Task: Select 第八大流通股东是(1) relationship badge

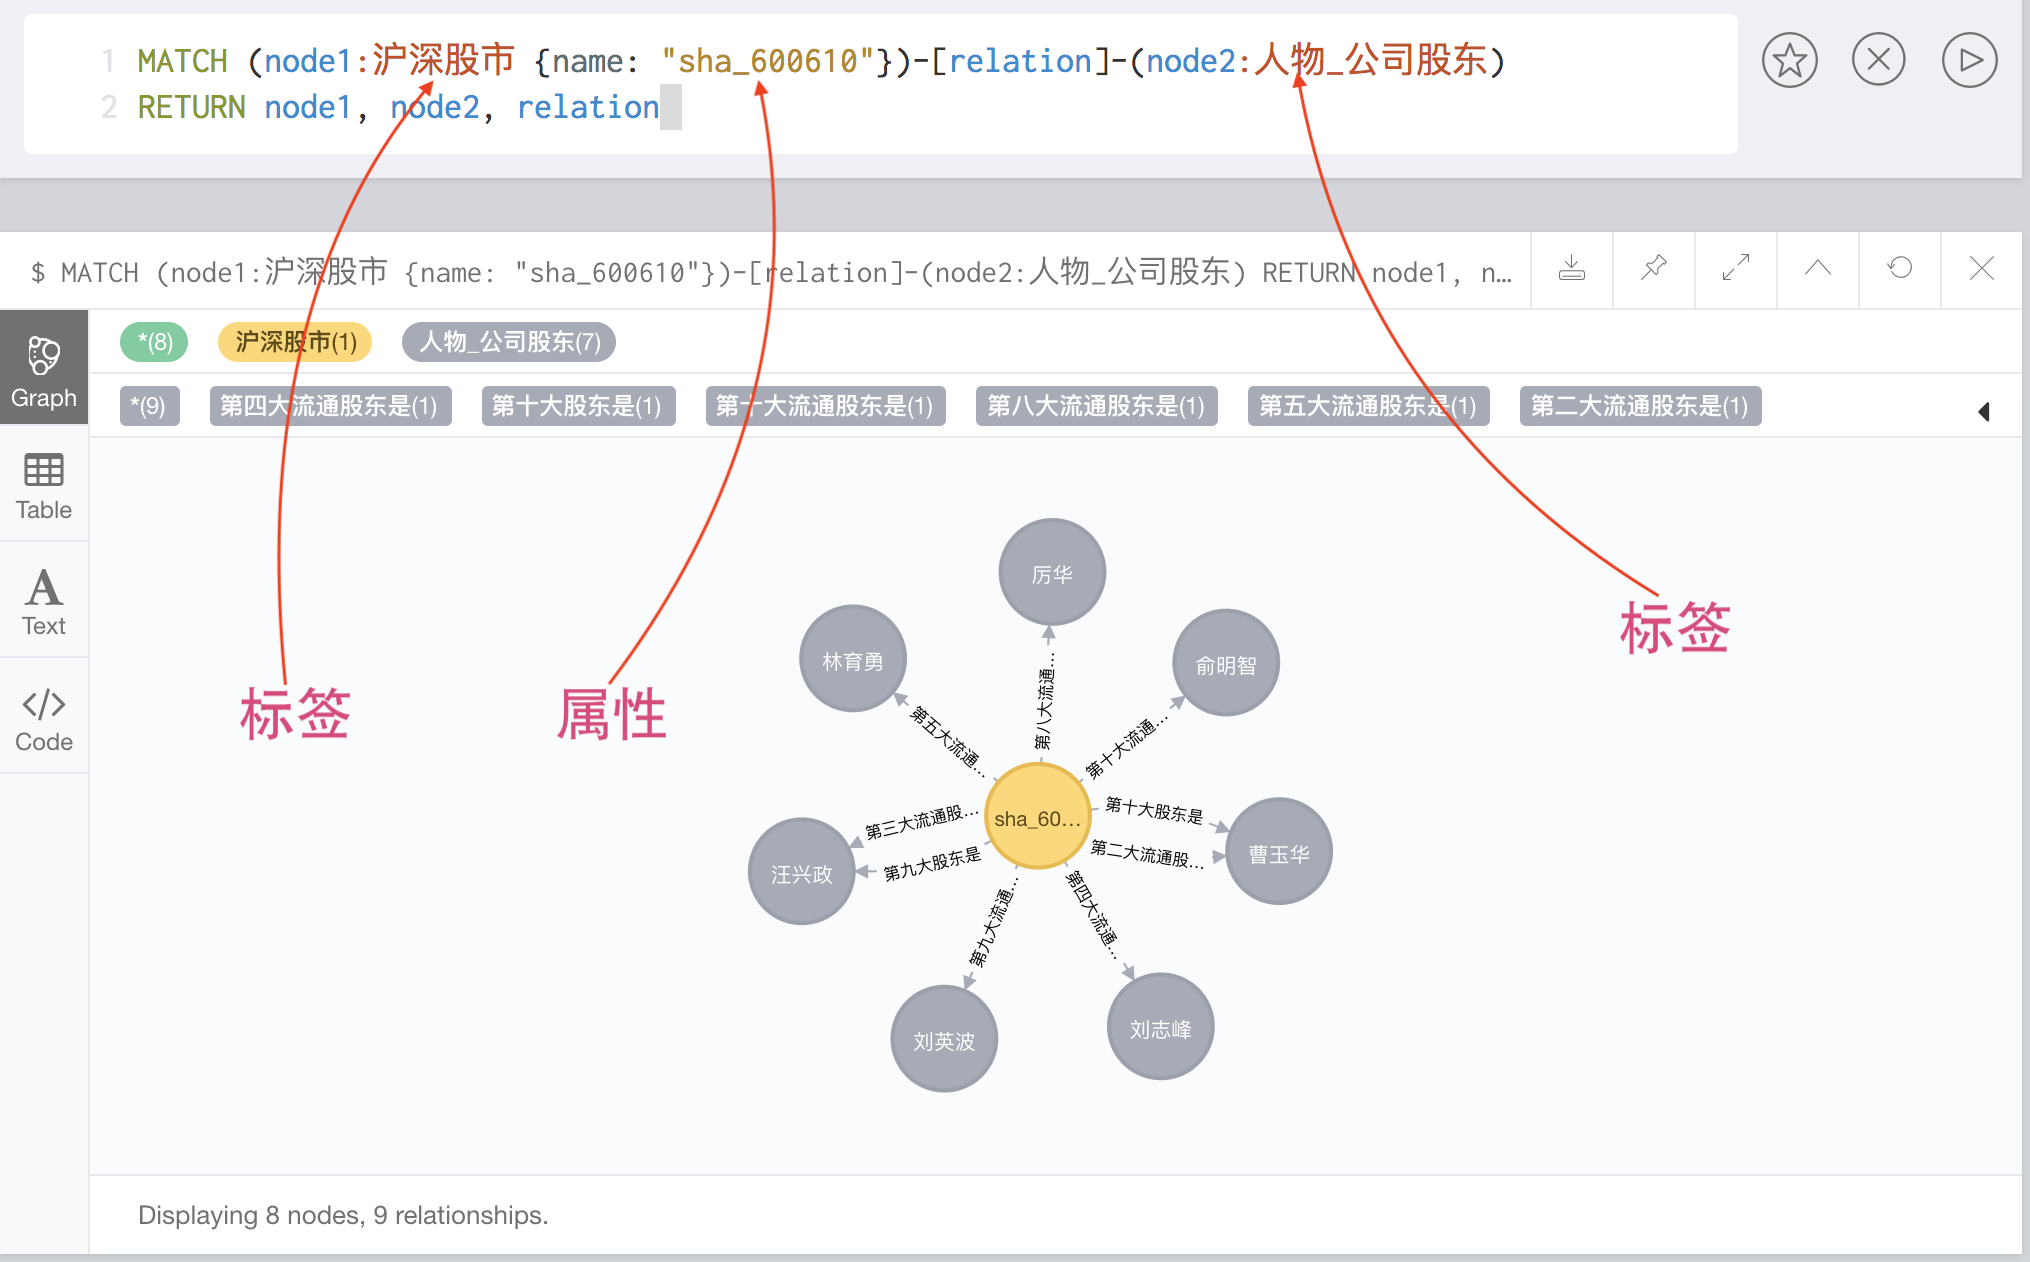Action: coord(1097,406)
